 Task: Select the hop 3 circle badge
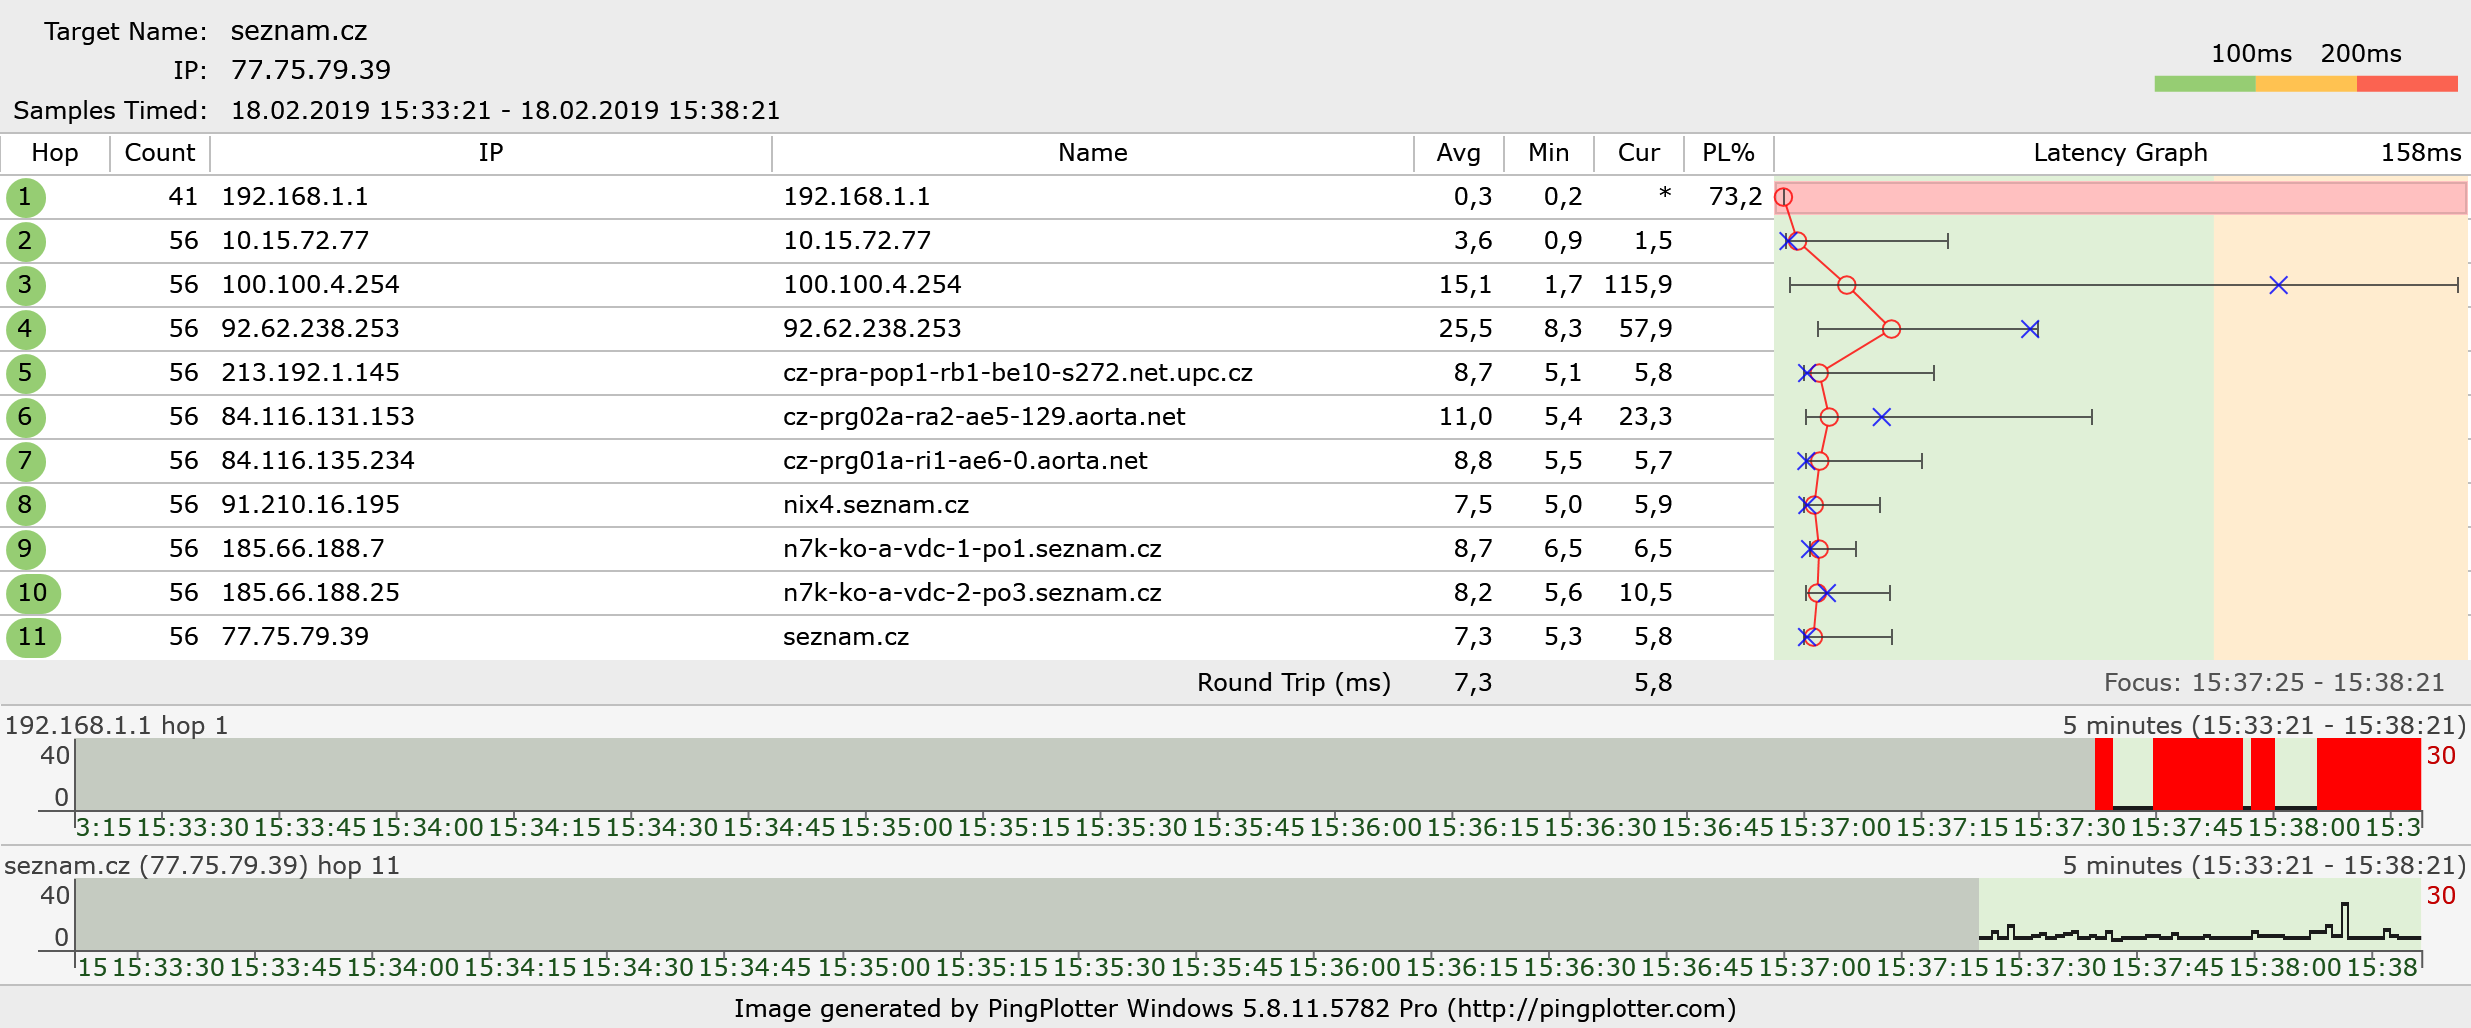(25, 285)
